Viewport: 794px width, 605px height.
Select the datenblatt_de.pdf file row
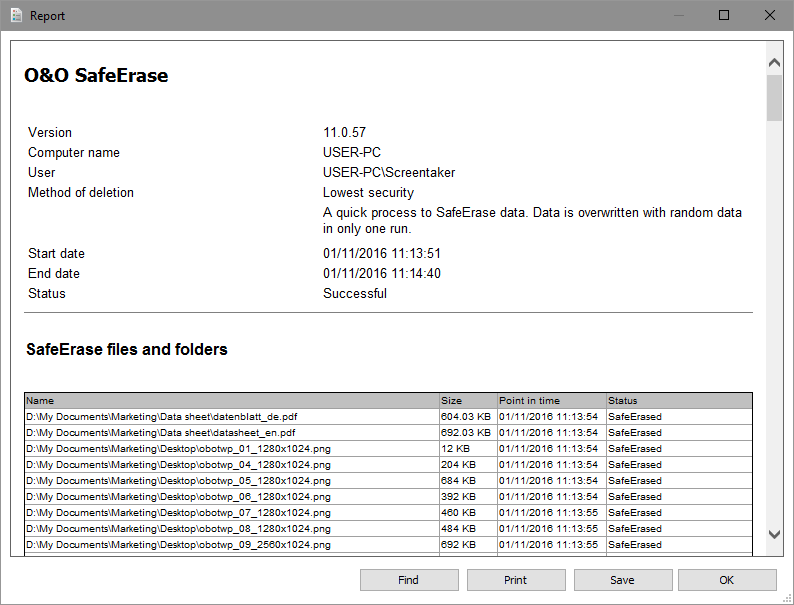388,417
